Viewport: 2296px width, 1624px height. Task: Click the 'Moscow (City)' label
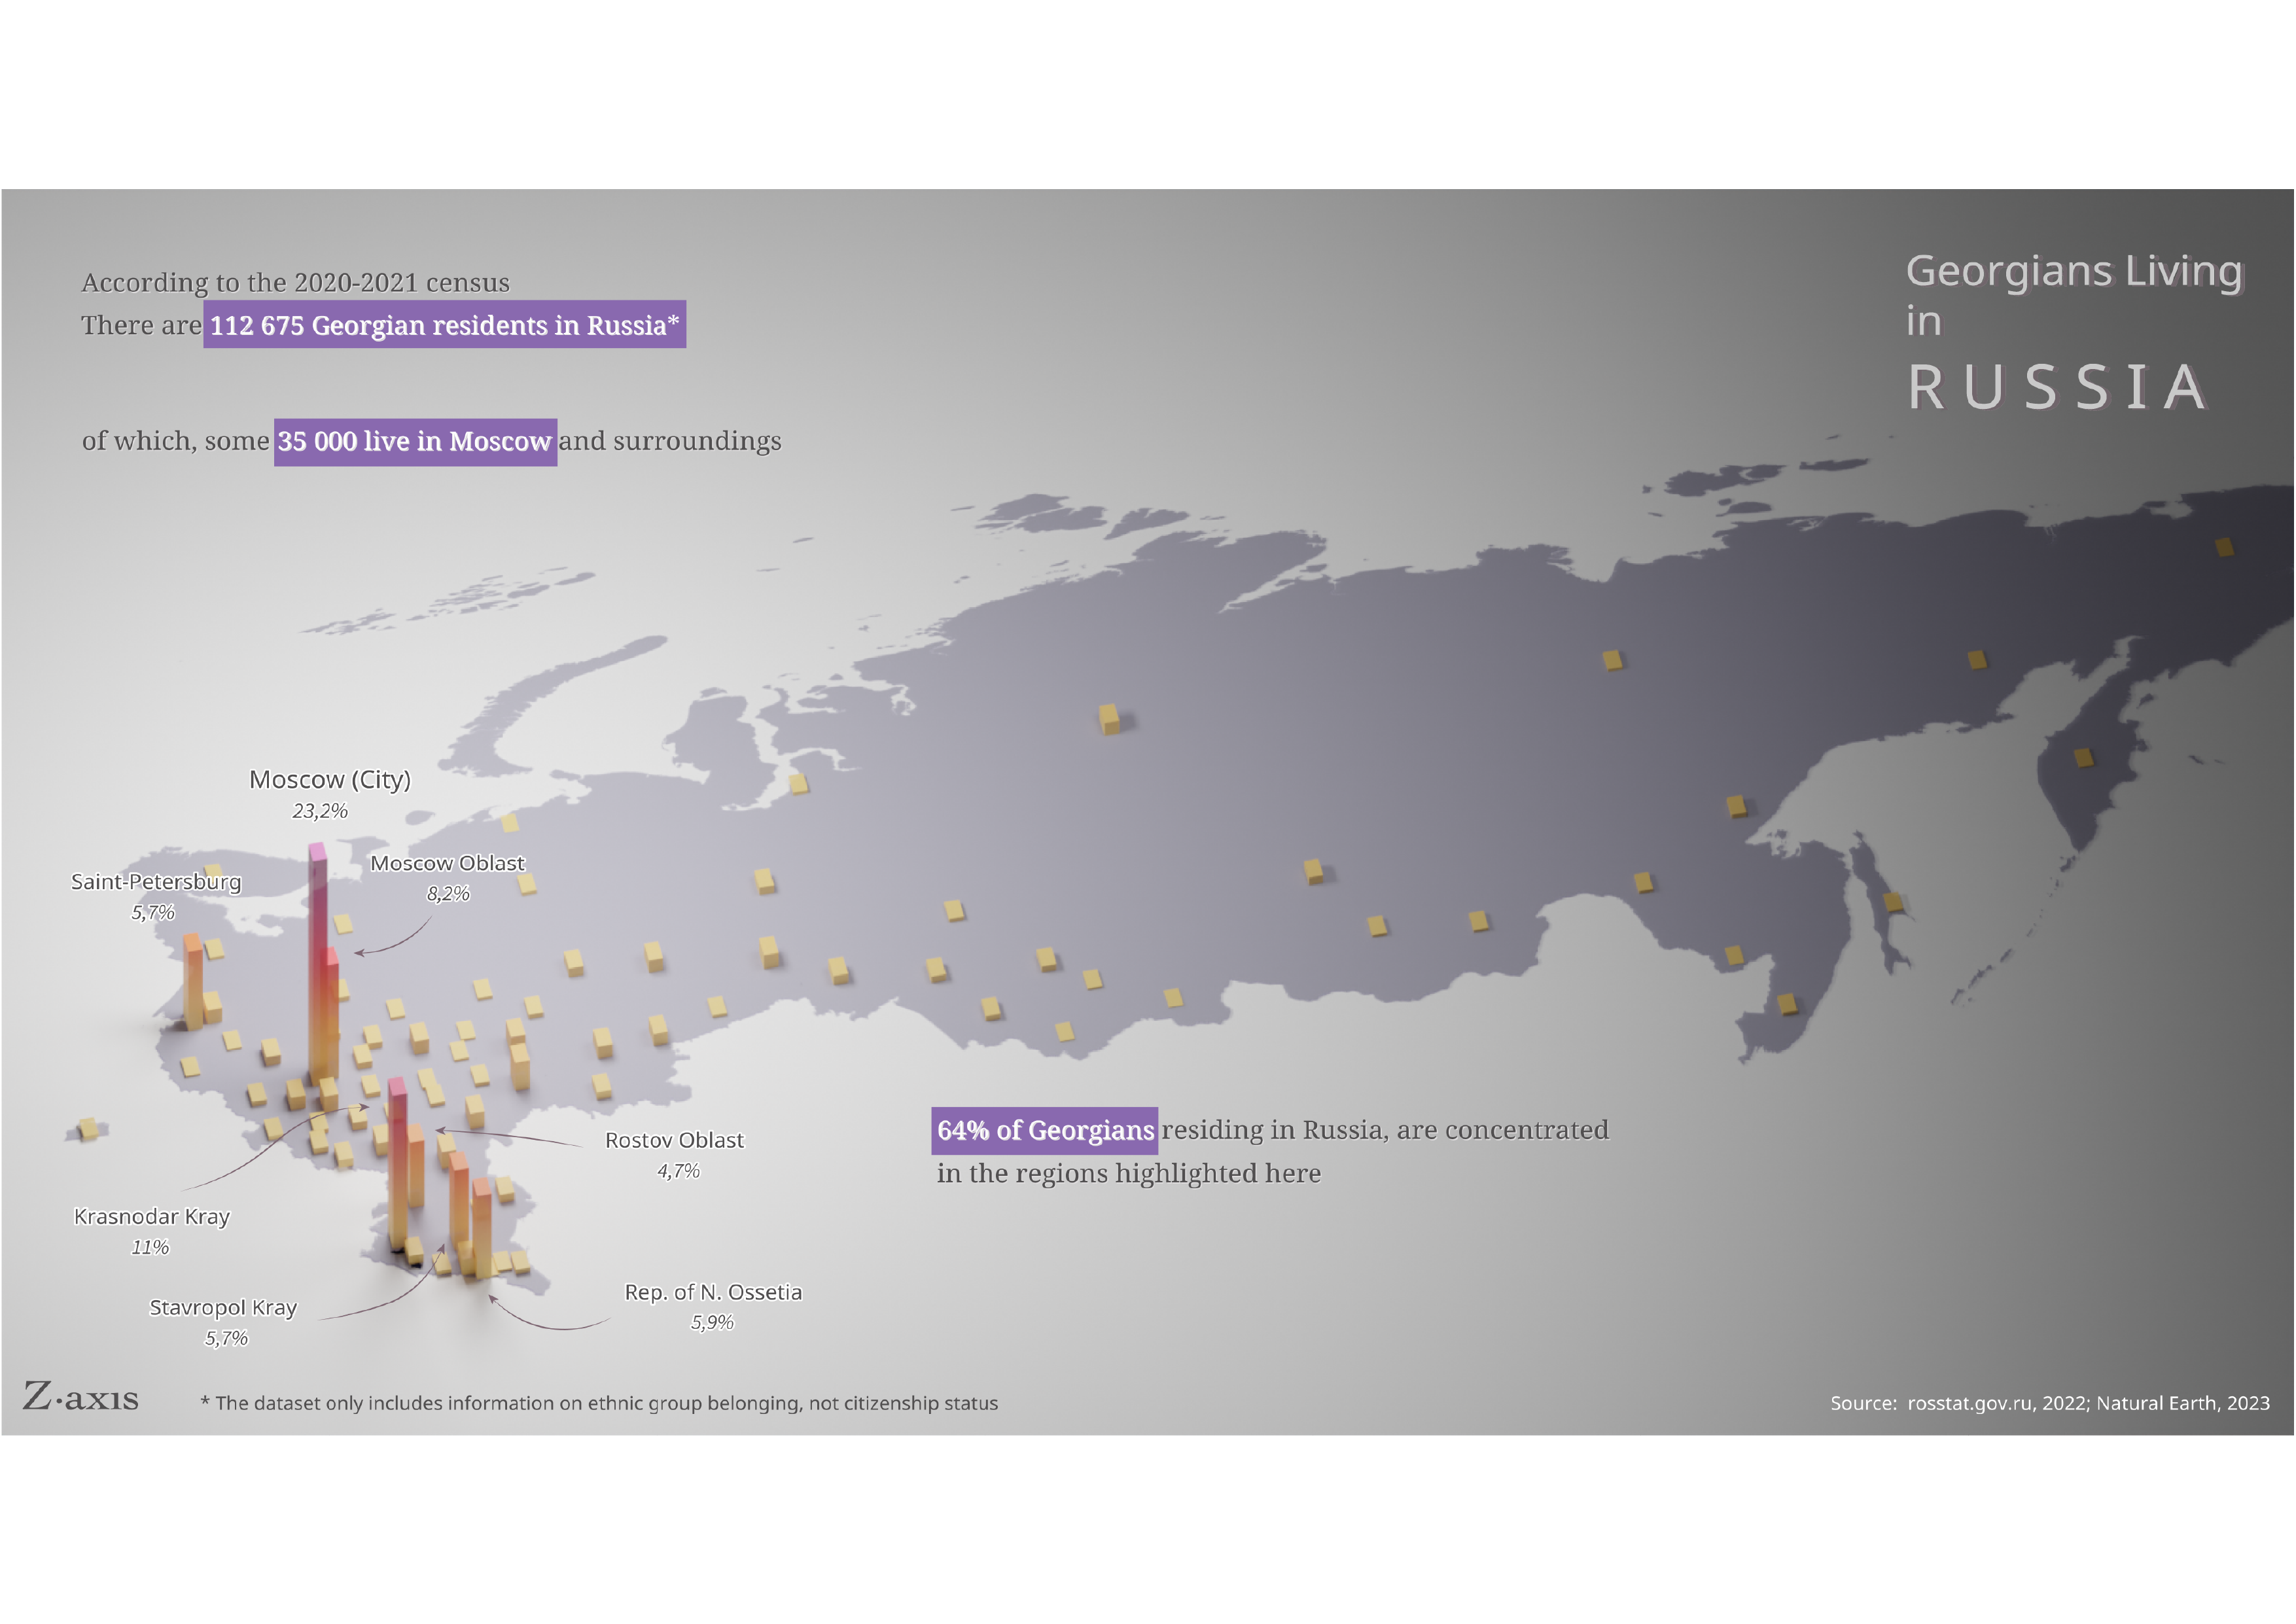point(330,780)
